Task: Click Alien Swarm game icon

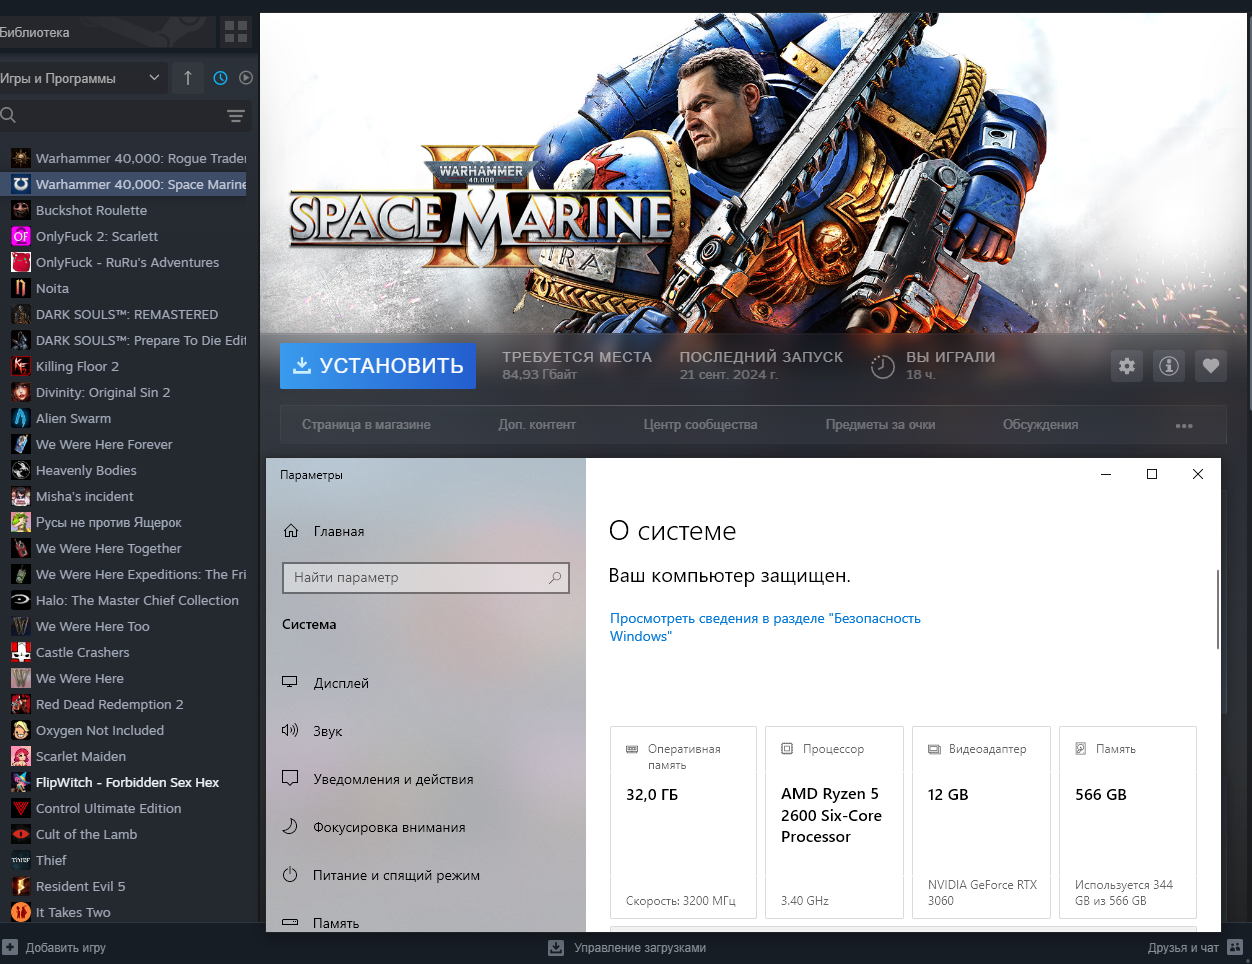Action: click(21, 418)
